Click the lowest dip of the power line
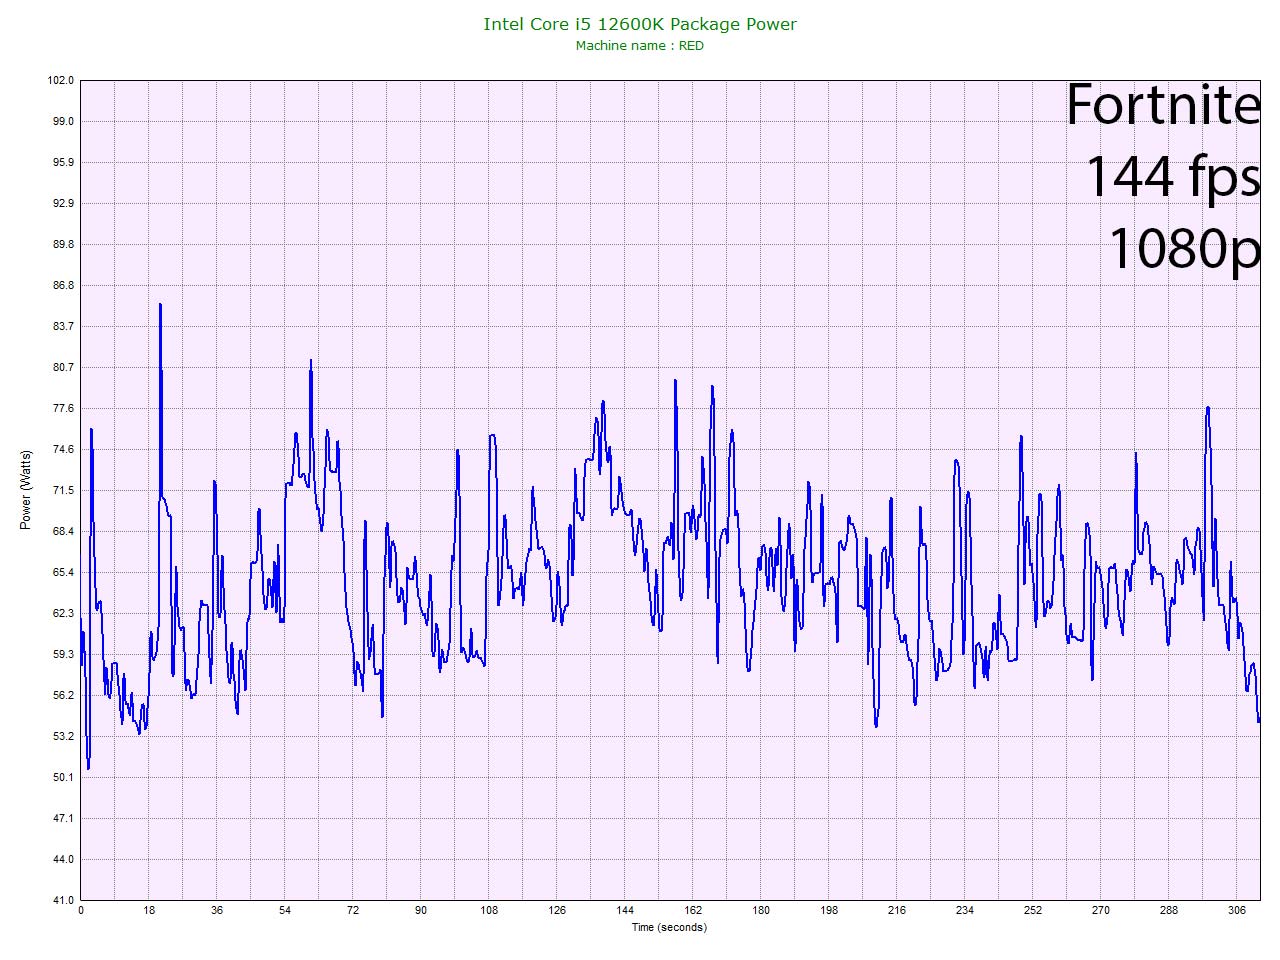Screen dimensions: 1280x960 (88, 767)
